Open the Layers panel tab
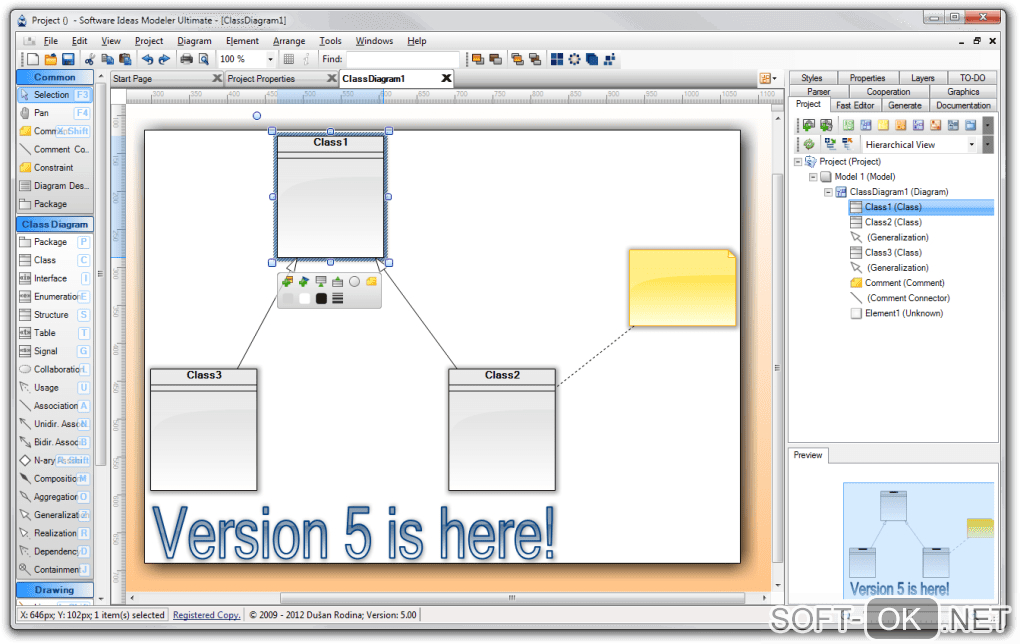The image size is (1020, 644). (x=922, y=77)
